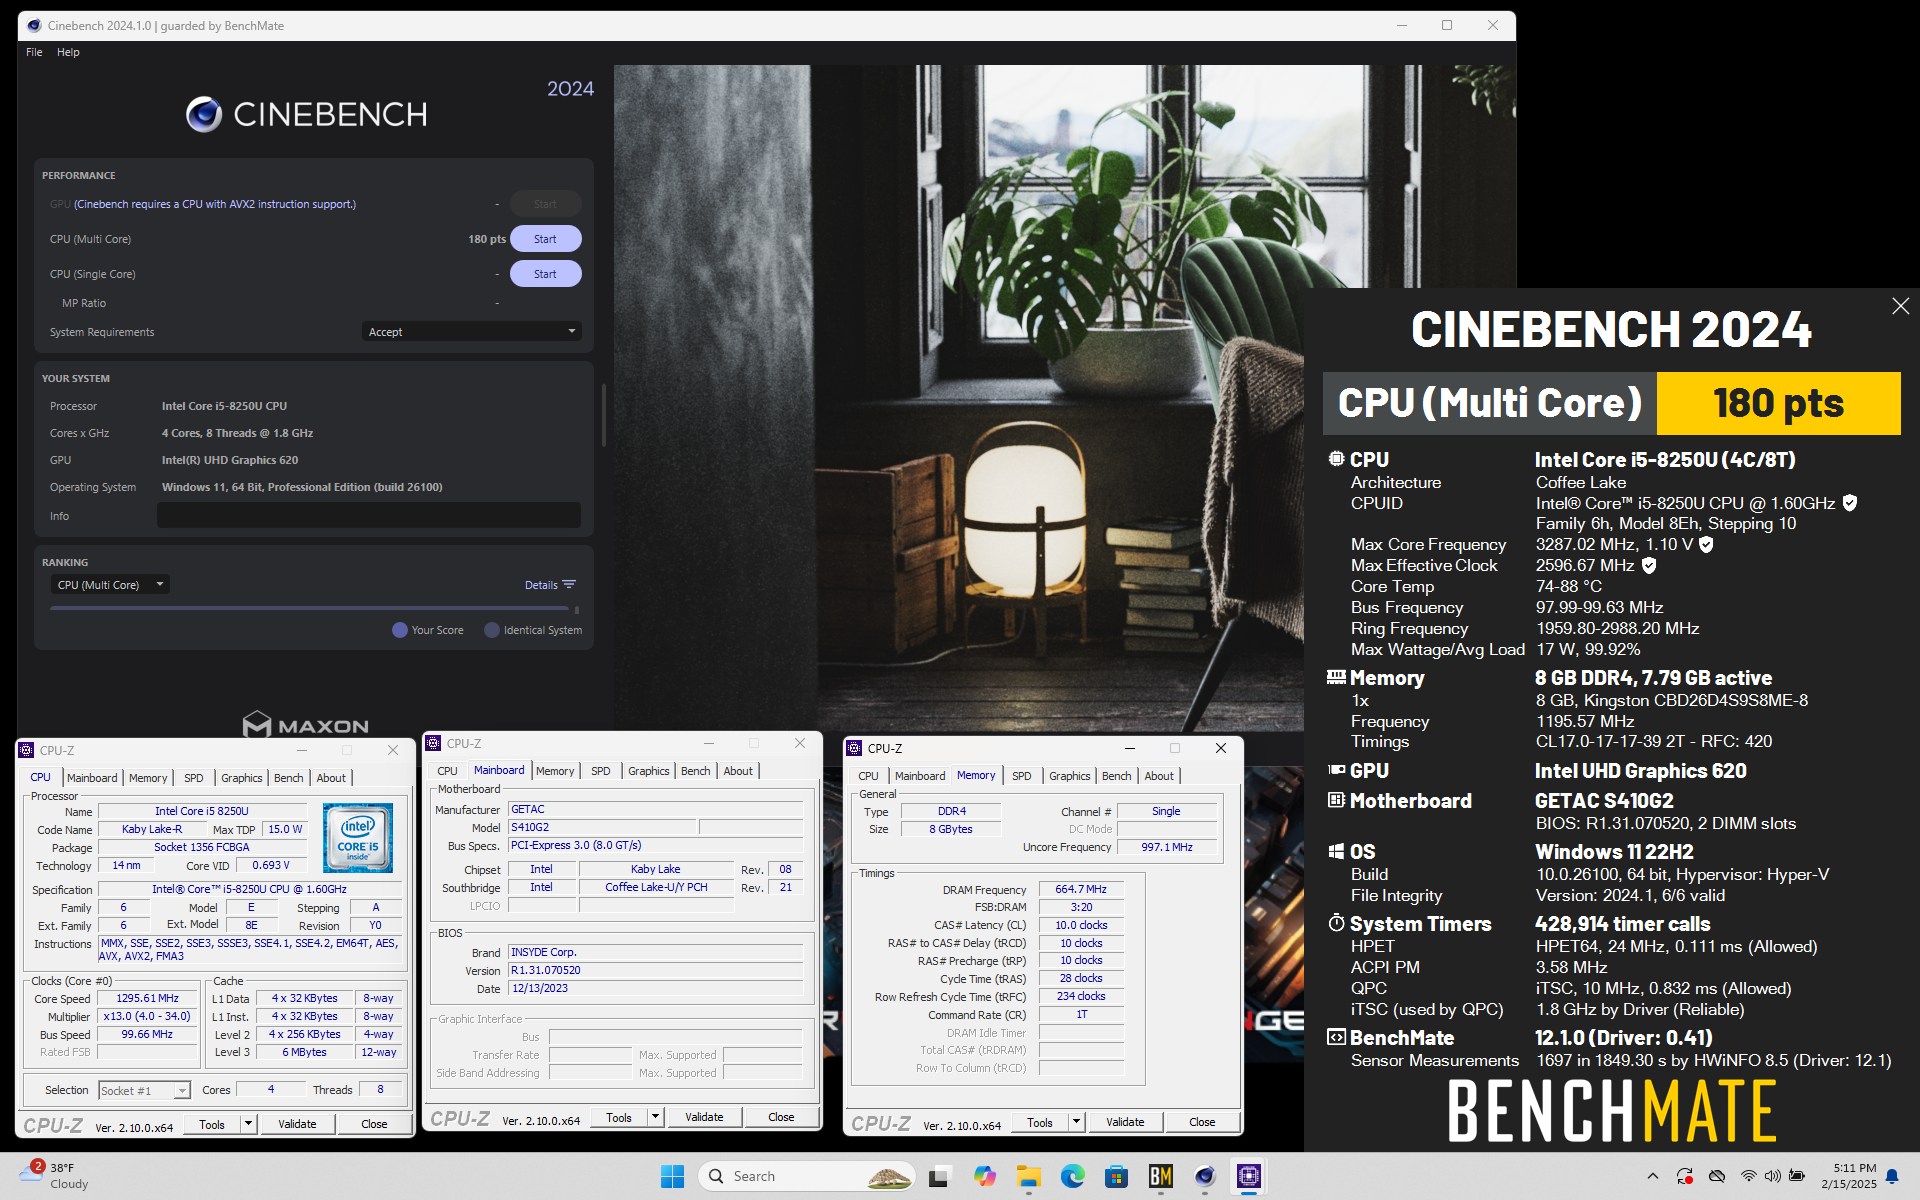Image resolution: width=1920 pixels, height=1200 pixels.
Task: Show hidden system tray icons
Action: [1652, 1176]
